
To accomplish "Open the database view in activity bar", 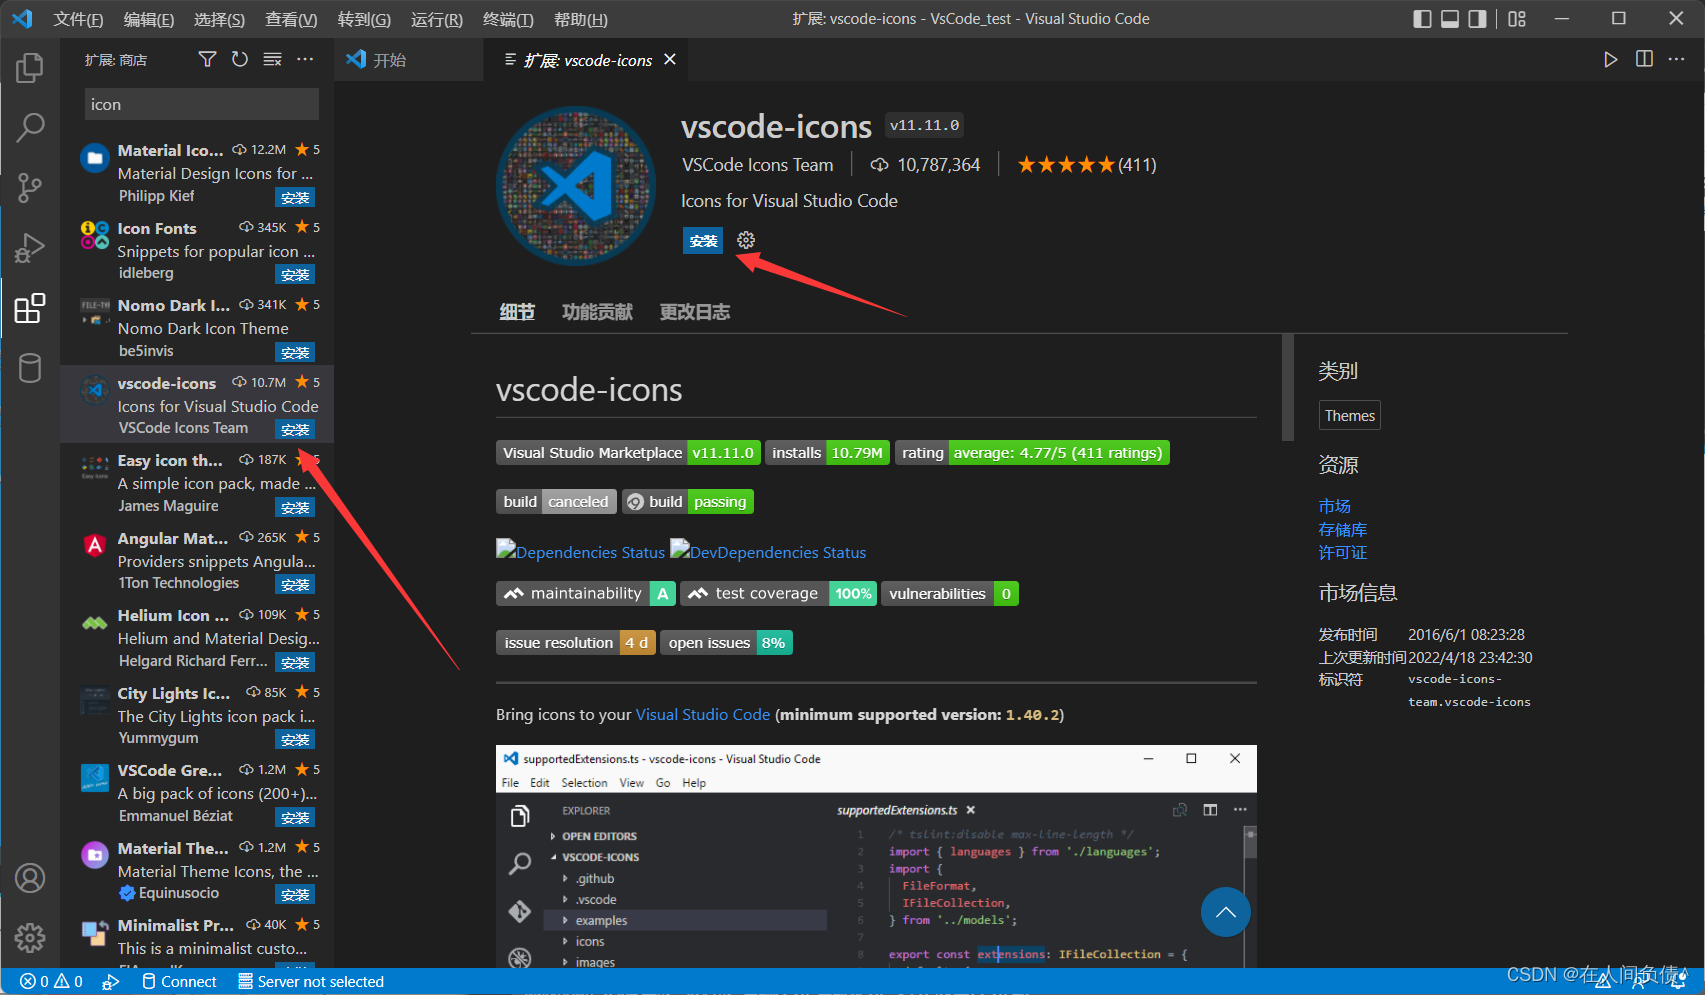I will [30, 368].
